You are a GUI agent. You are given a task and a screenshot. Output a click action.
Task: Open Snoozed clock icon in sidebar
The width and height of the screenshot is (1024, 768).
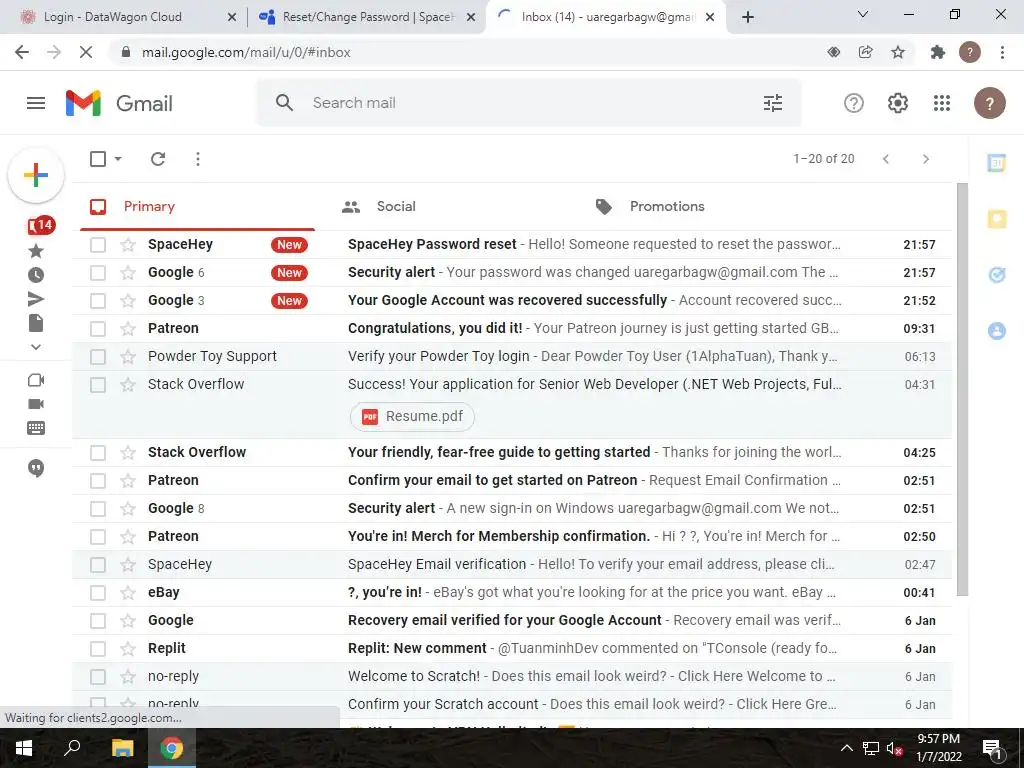pyautogui.click(x=36, y=275)
